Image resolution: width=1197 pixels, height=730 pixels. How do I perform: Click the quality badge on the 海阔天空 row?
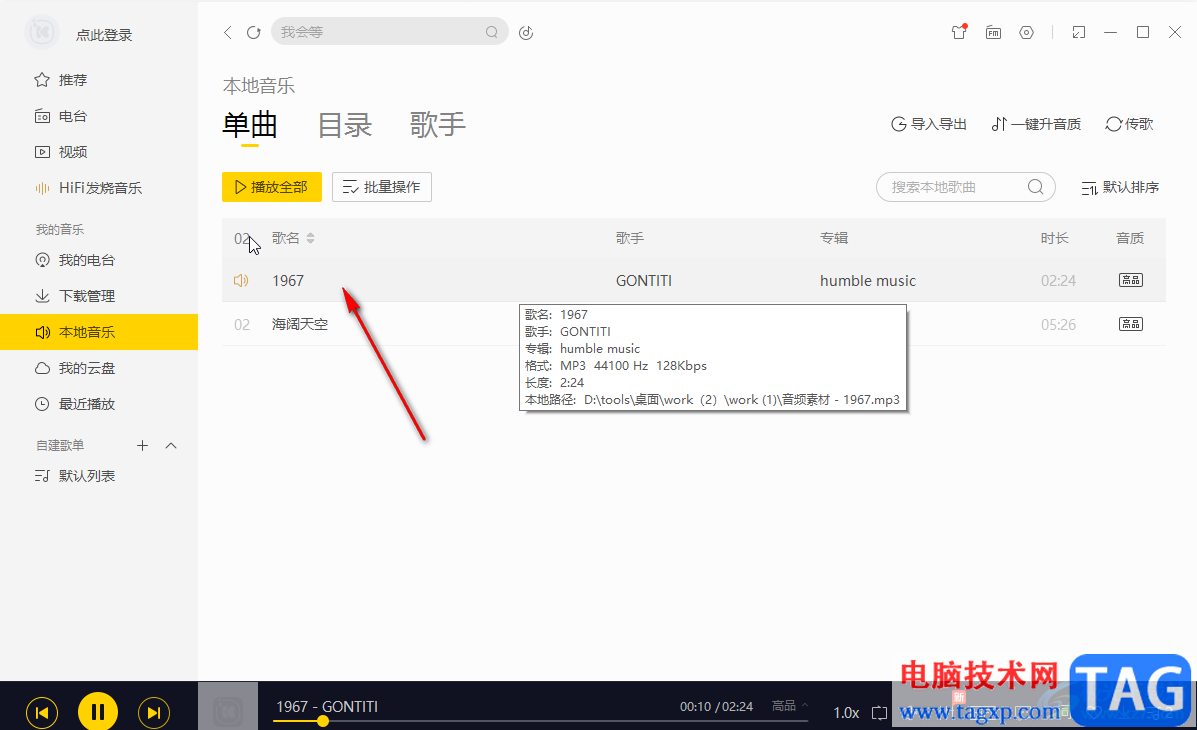1131,325
